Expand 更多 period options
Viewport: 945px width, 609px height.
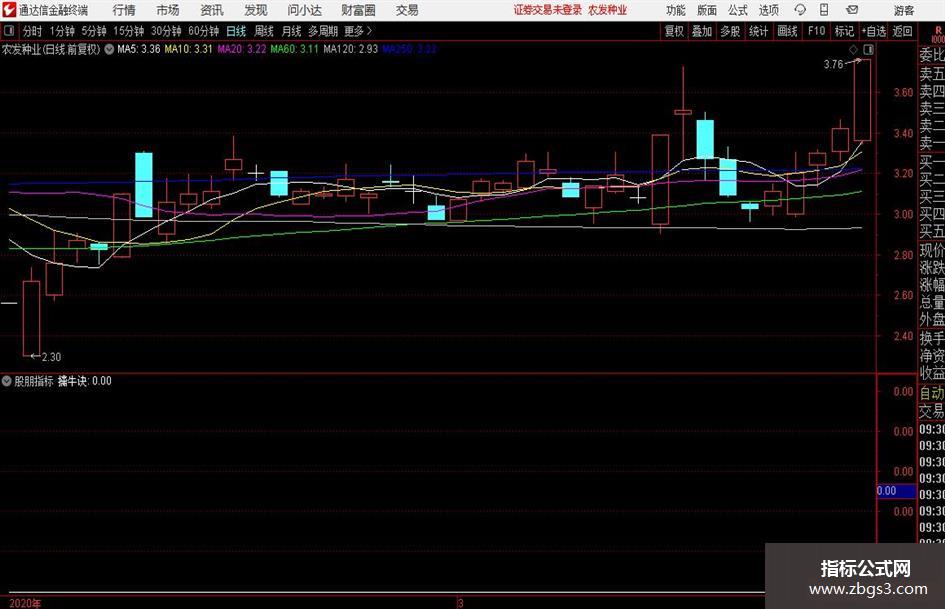[358, 31]
